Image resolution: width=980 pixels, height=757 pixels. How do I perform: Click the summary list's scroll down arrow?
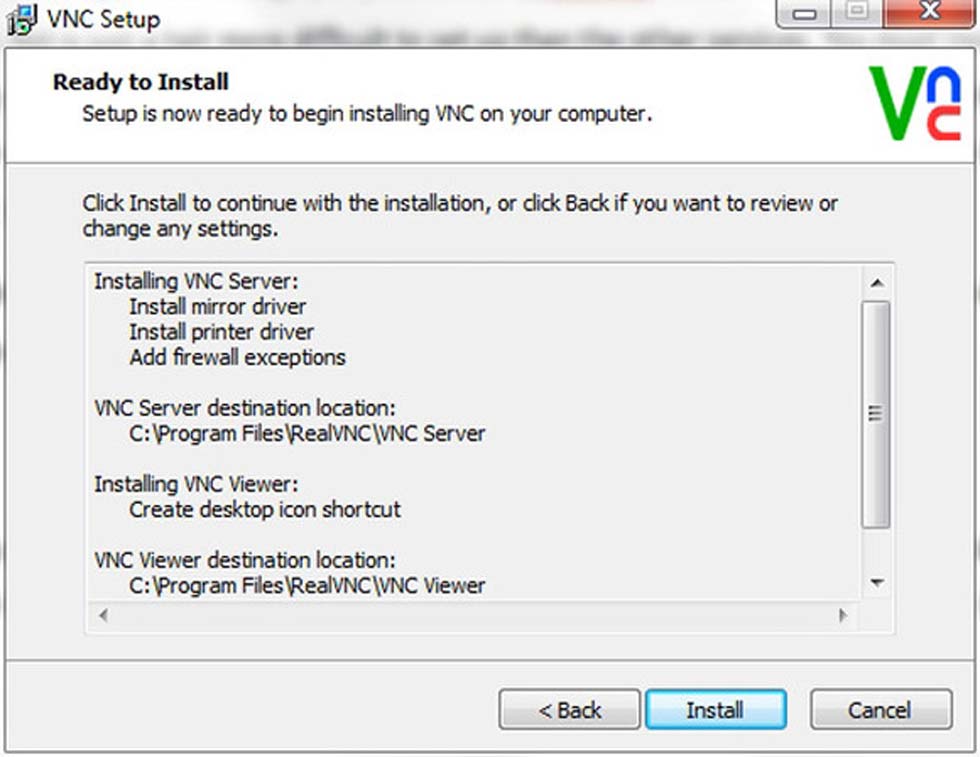point(876,583)
